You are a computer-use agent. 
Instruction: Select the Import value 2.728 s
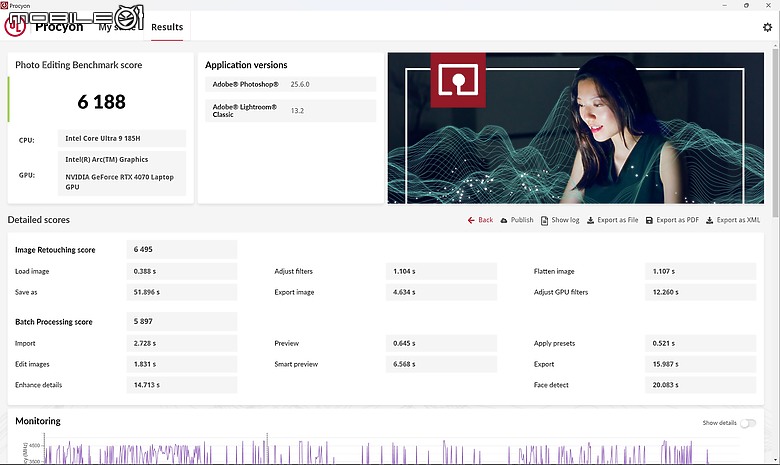(145, 343)
